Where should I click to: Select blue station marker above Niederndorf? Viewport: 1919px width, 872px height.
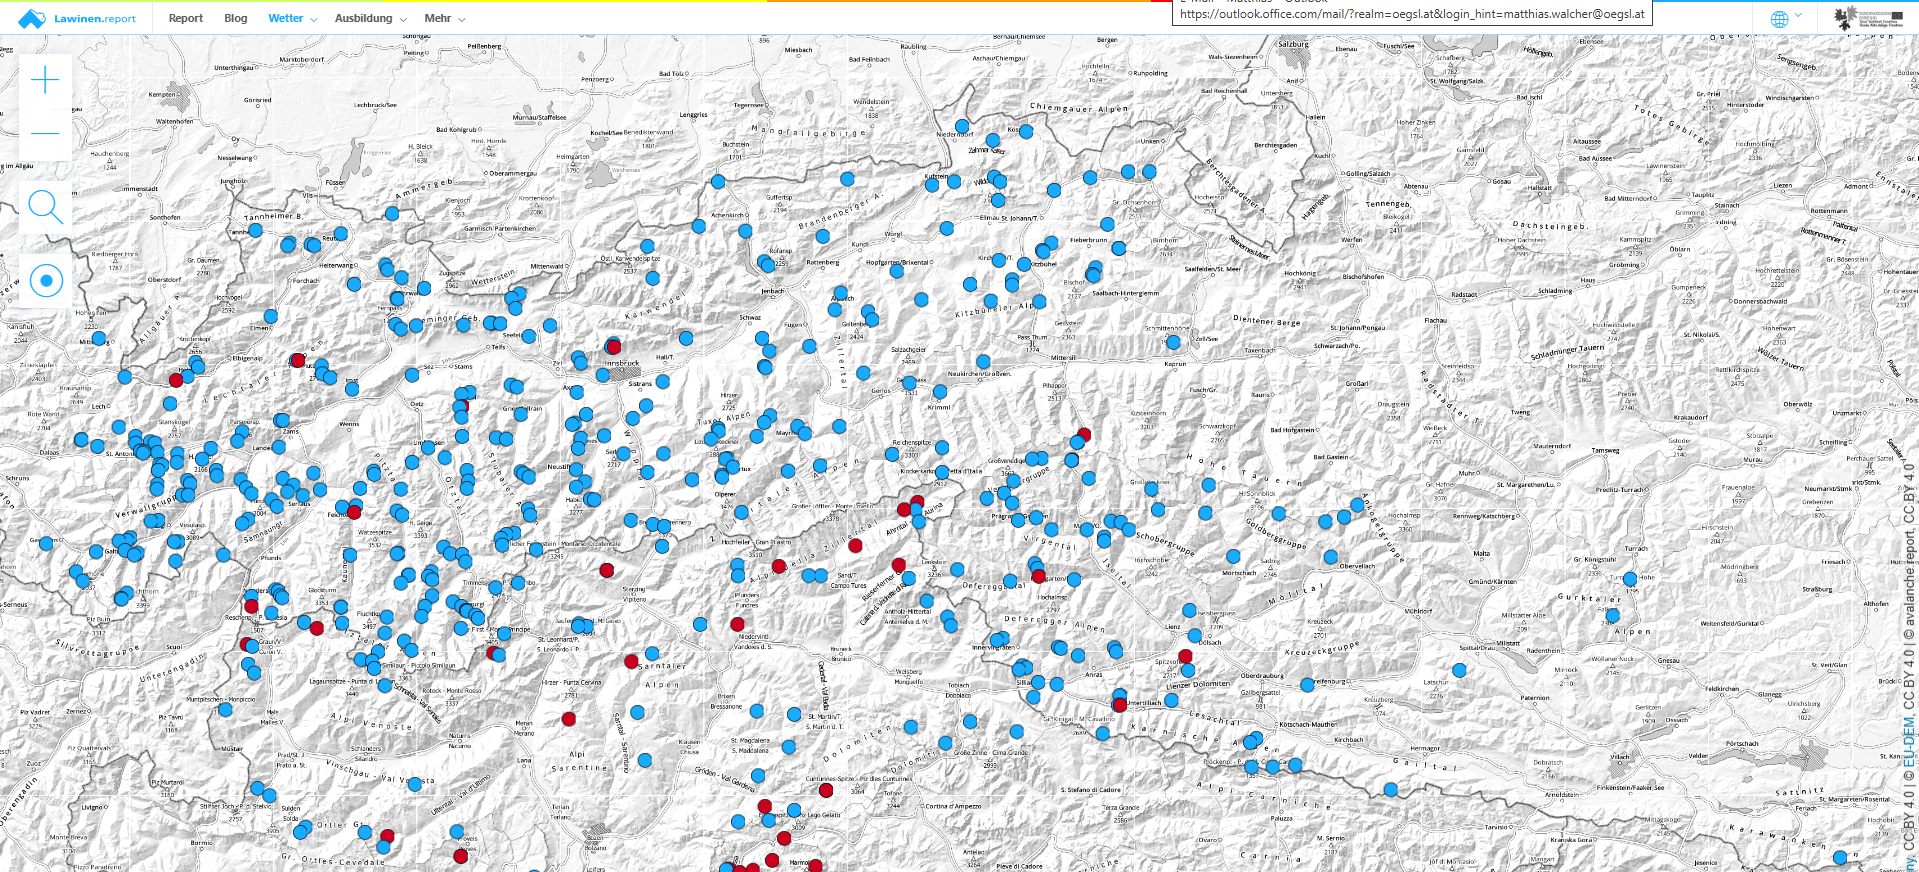click(962, 126)
